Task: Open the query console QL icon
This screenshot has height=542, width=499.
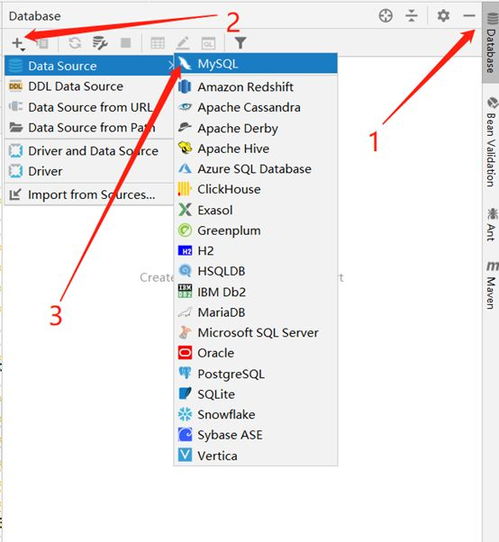Action: [208, 43]
